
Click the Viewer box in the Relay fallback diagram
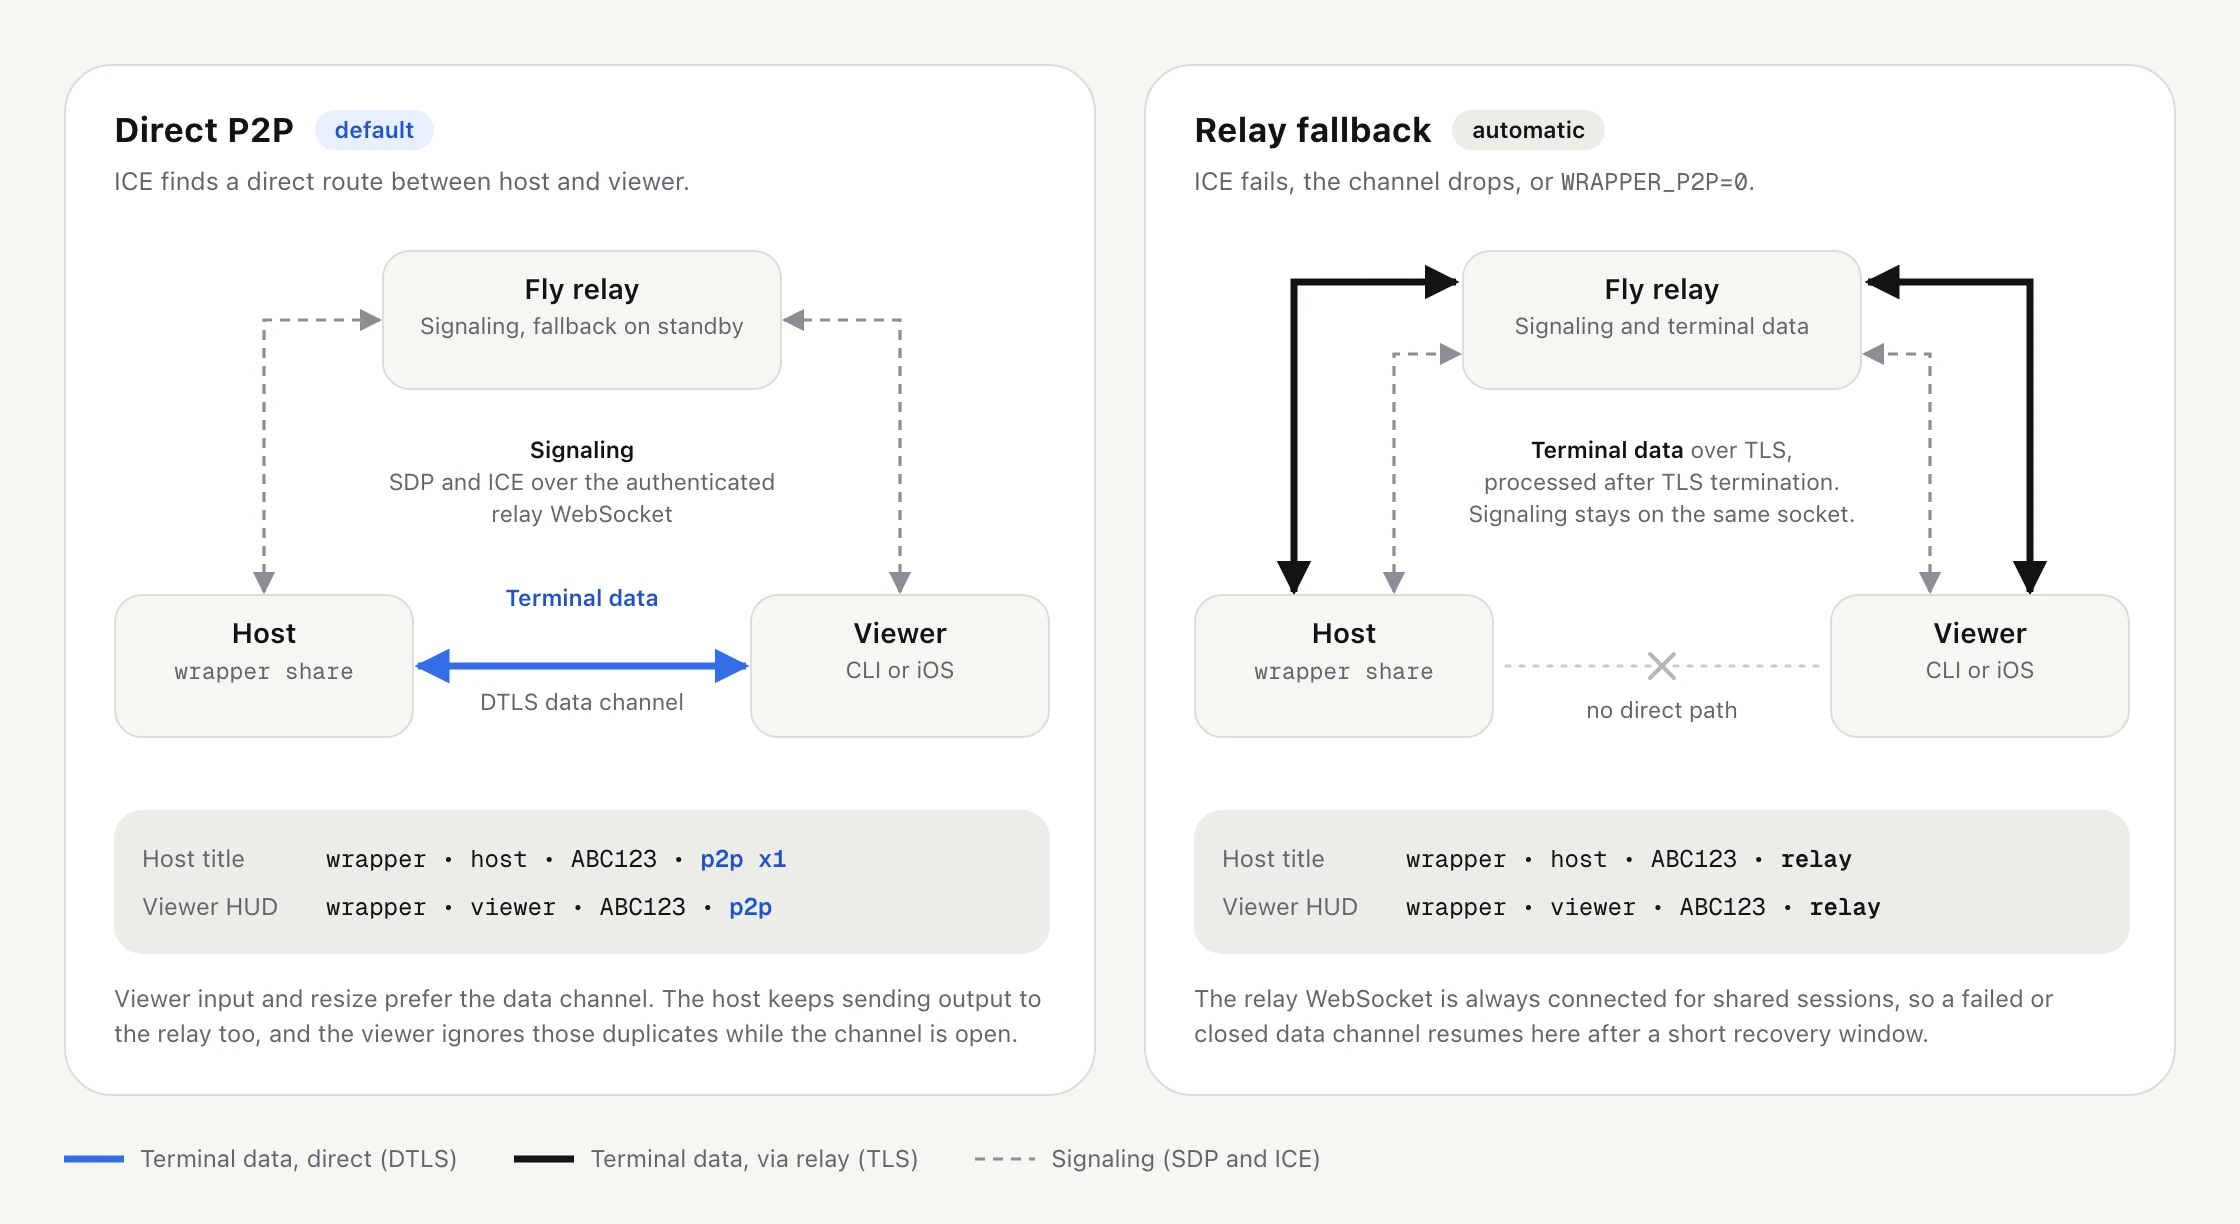pos(1980,666)
